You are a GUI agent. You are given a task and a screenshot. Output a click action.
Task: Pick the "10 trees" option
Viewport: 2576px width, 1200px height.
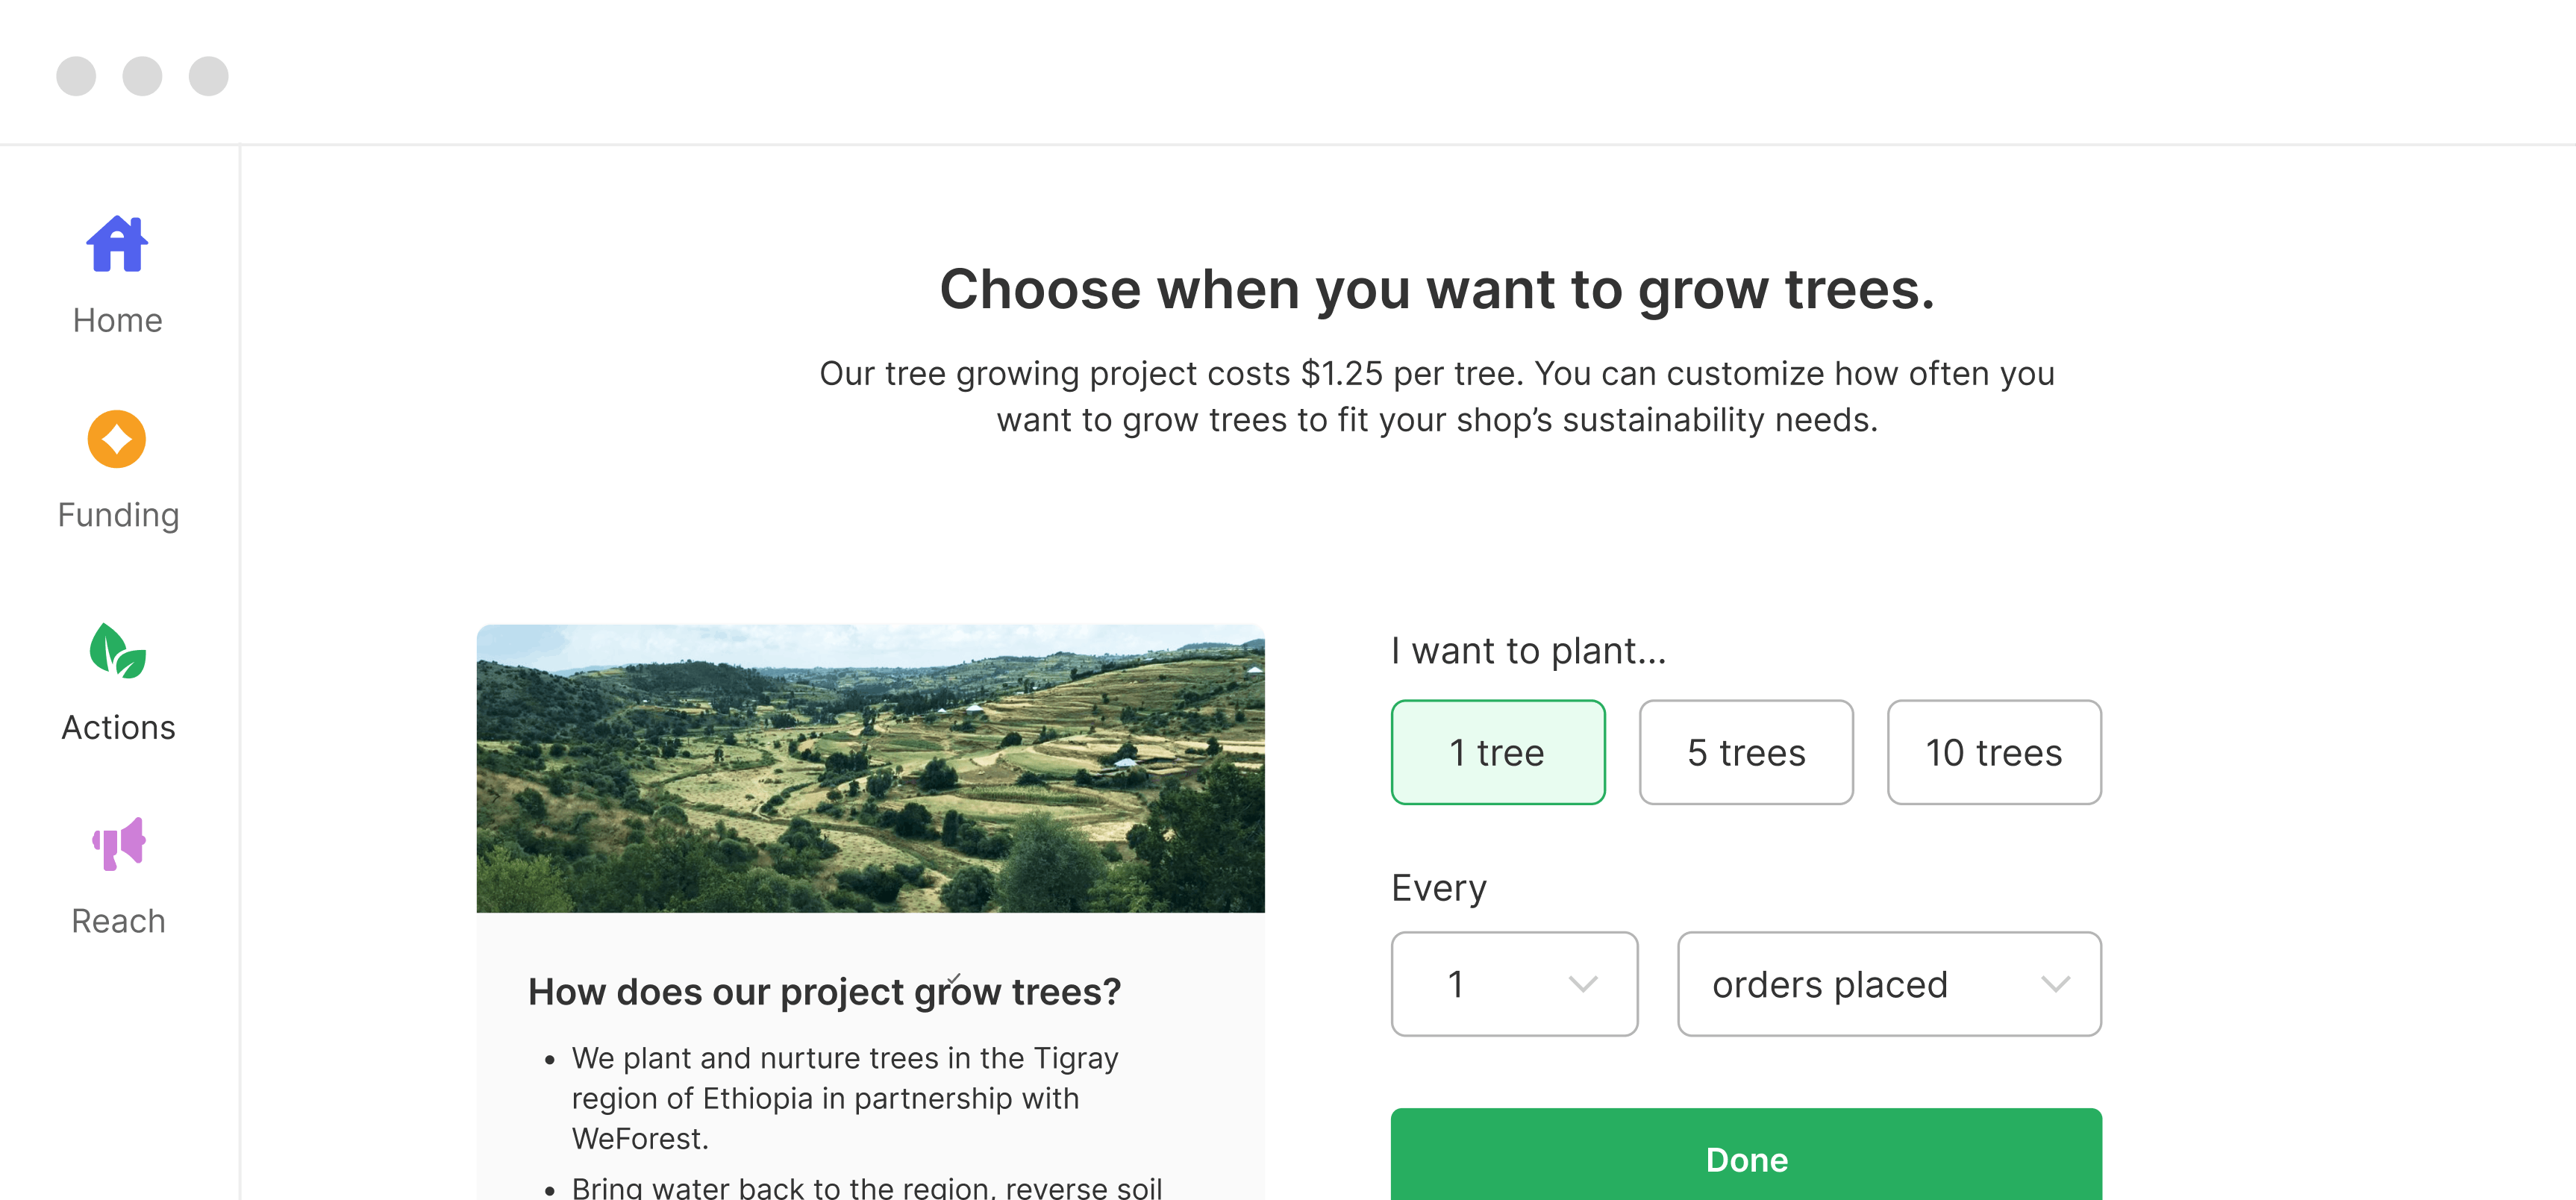1993,752
